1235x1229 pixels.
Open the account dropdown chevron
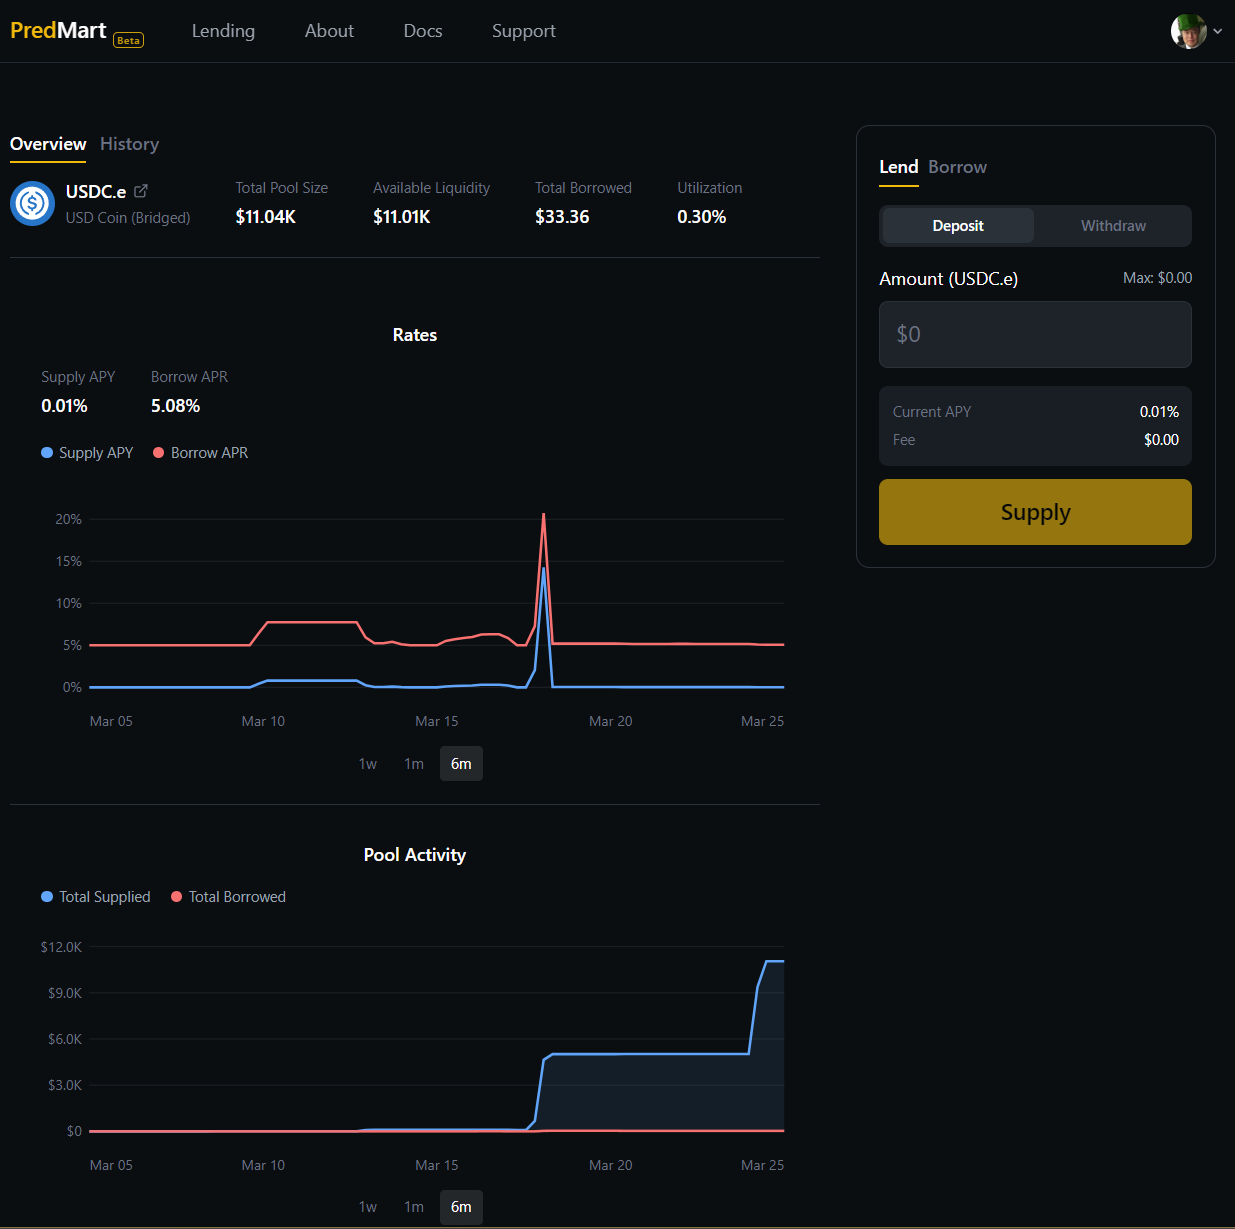(1218, 31)
